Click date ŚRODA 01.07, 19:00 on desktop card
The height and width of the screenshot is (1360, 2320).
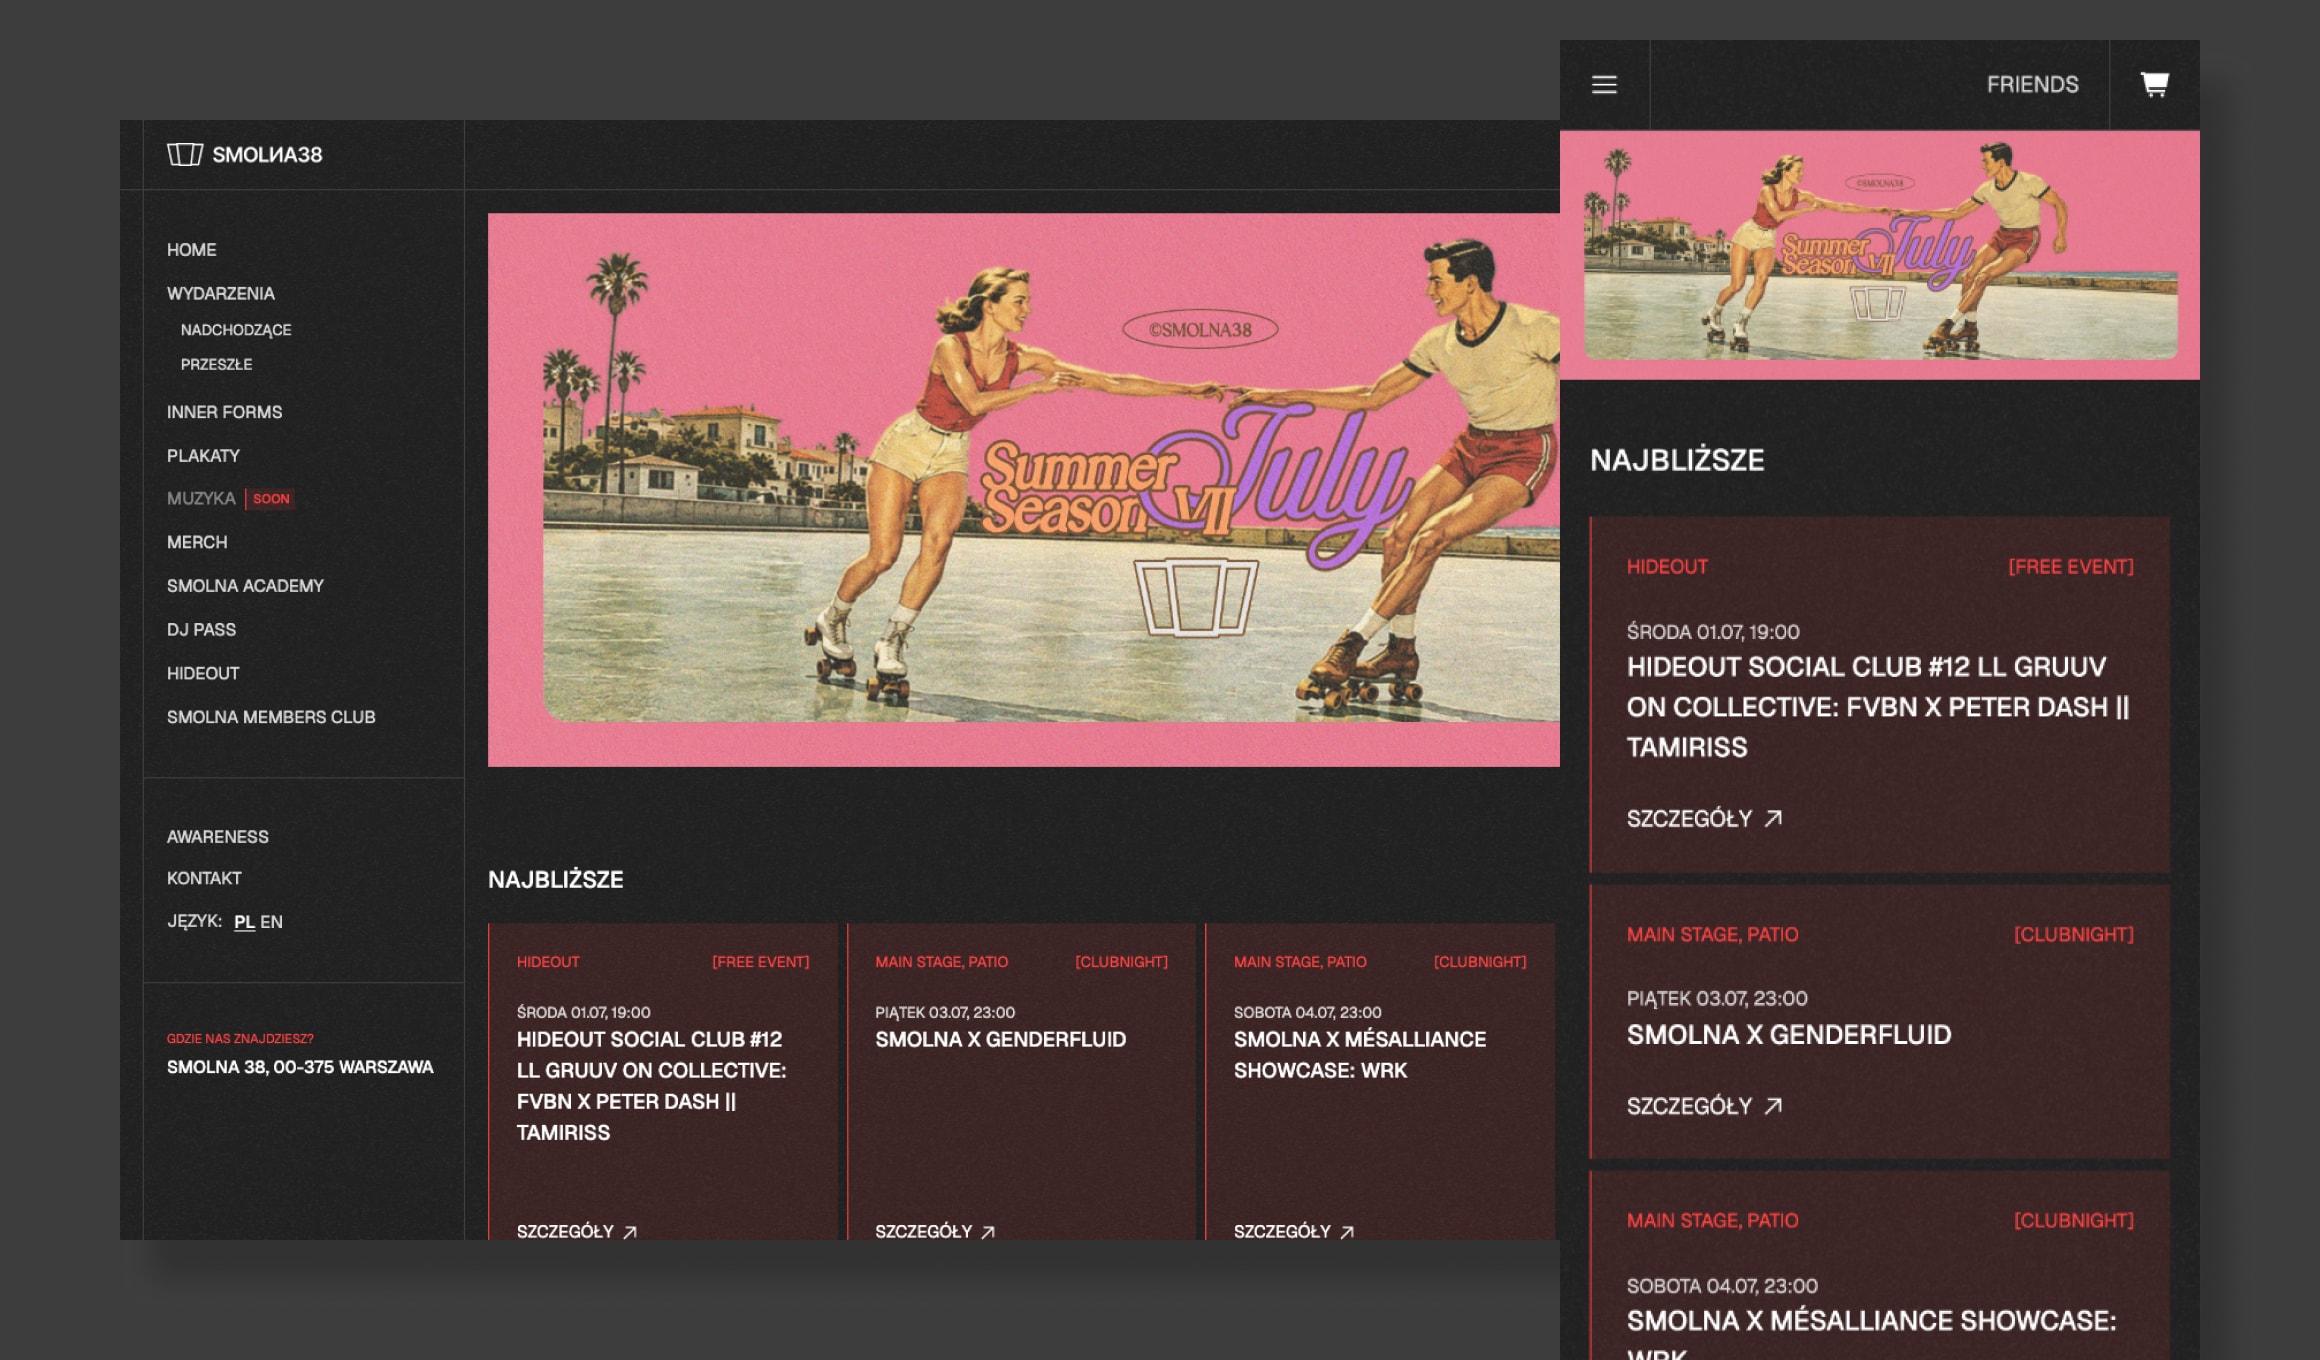click(x=583, y=1013)
